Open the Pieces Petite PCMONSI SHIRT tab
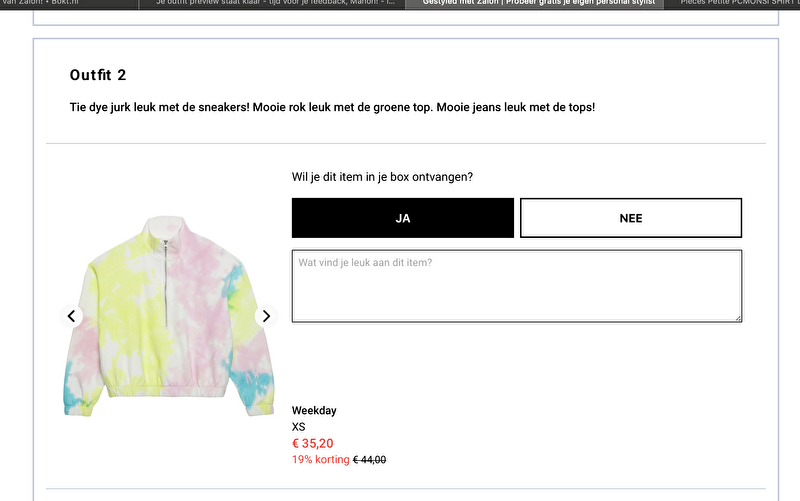Screen dimensions: 800x501 pyautogui.click(x=732, y=4)
